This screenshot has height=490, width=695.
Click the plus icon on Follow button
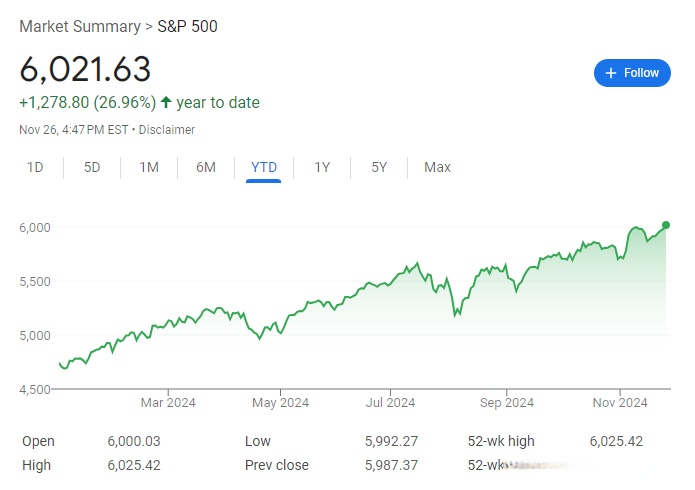pos(611,73)
